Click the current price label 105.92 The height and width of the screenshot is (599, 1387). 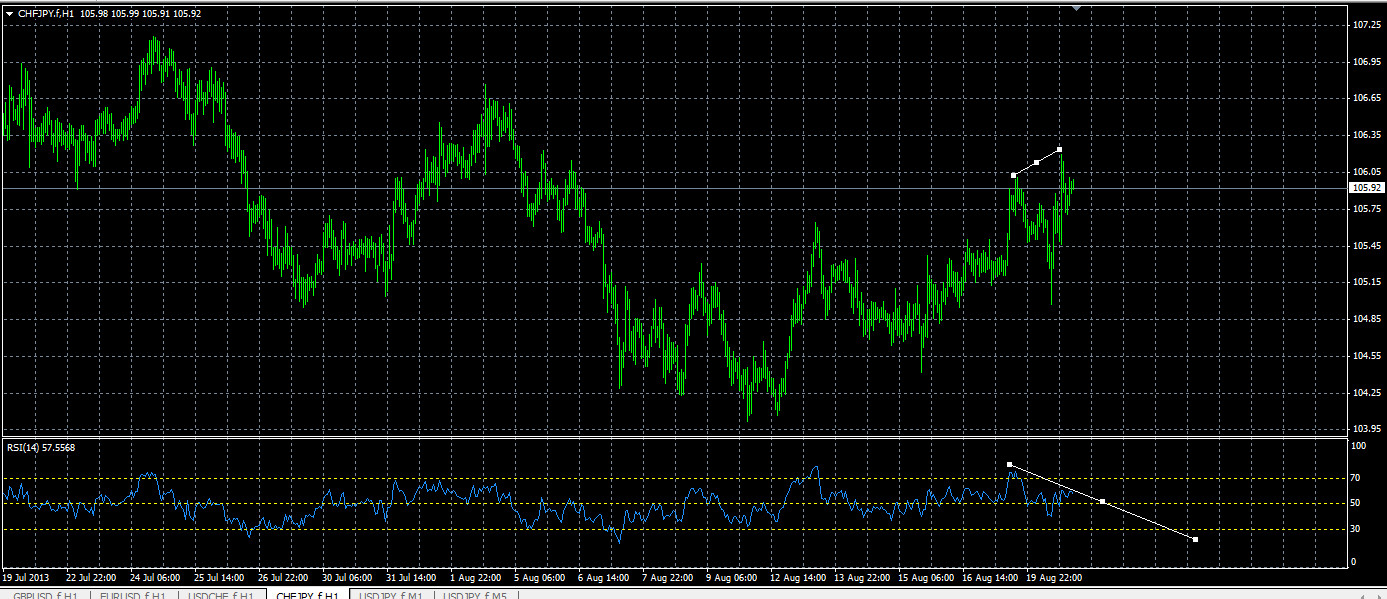(x=1366, y=188)
